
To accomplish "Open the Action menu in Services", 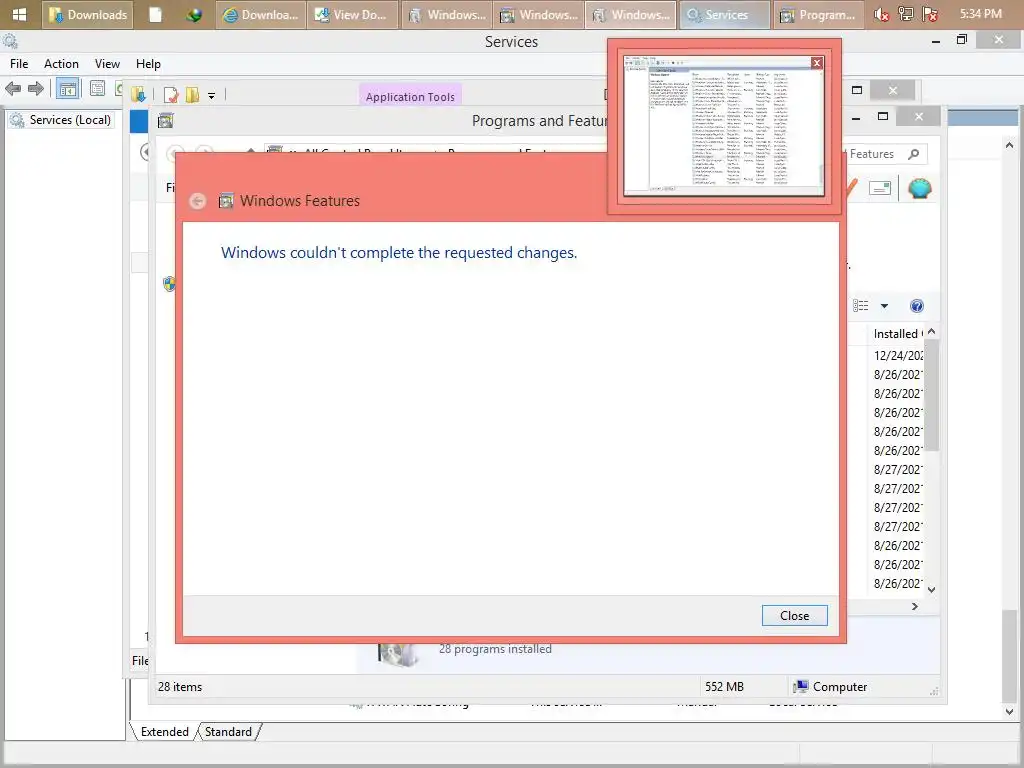I will pyautogui.click(x=61, y=63).
